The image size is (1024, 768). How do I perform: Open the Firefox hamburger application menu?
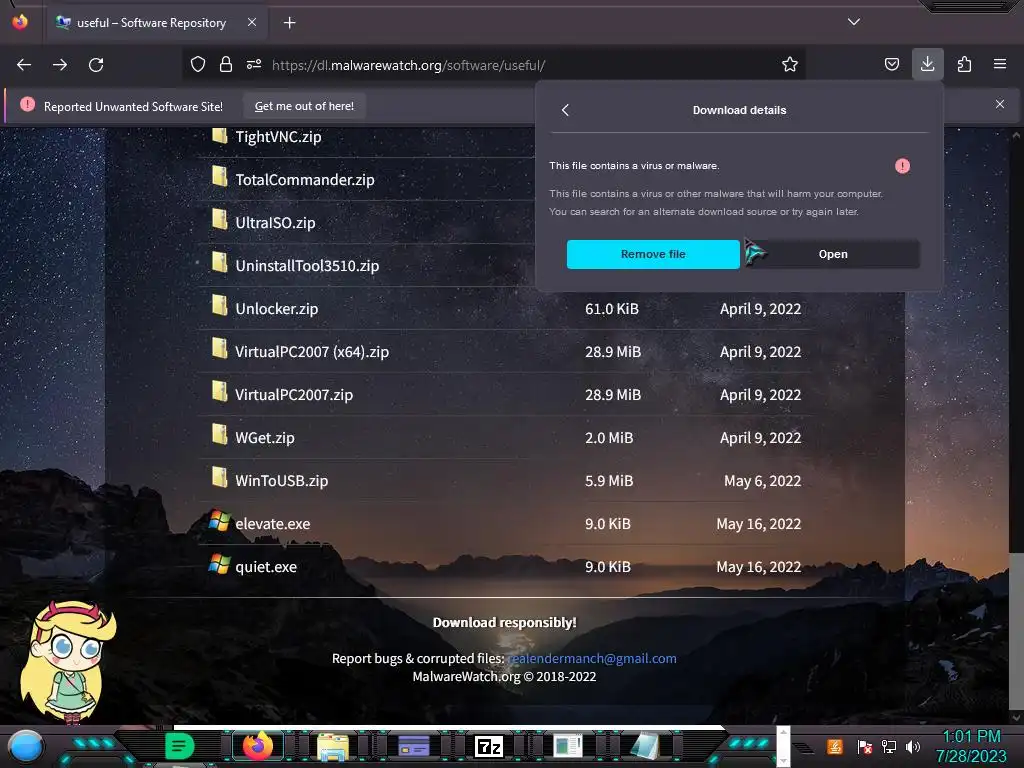(1000, 64)
